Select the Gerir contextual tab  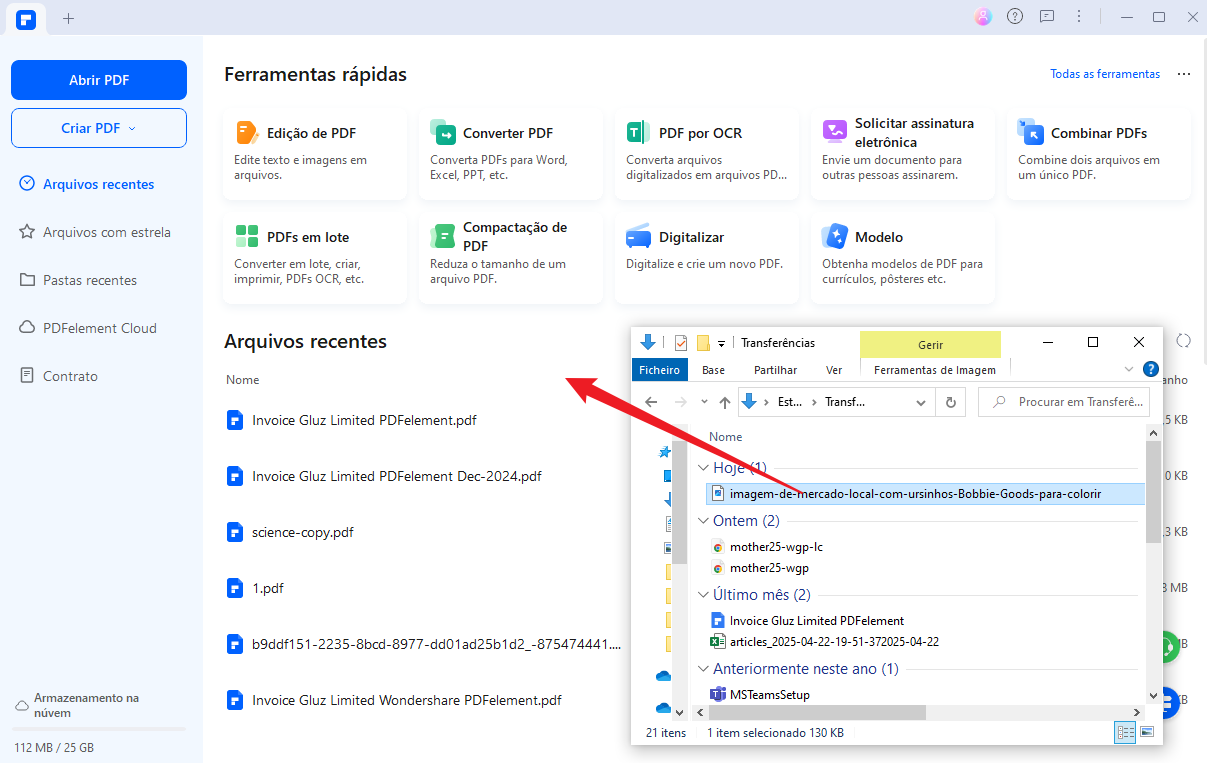click(930, 344)
